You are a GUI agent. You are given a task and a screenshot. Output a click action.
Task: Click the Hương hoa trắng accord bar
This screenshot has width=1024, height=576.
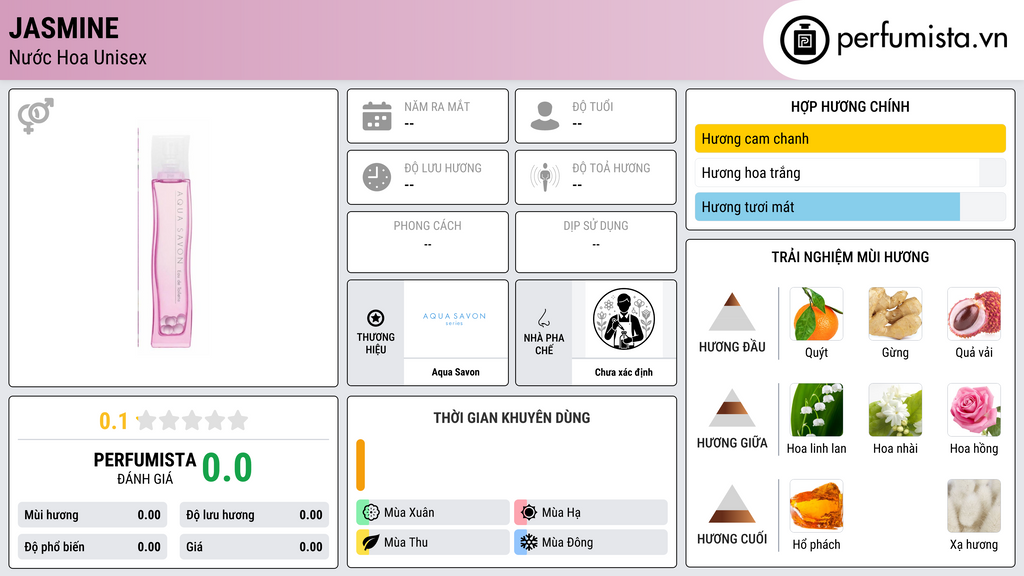pos(850,173)
